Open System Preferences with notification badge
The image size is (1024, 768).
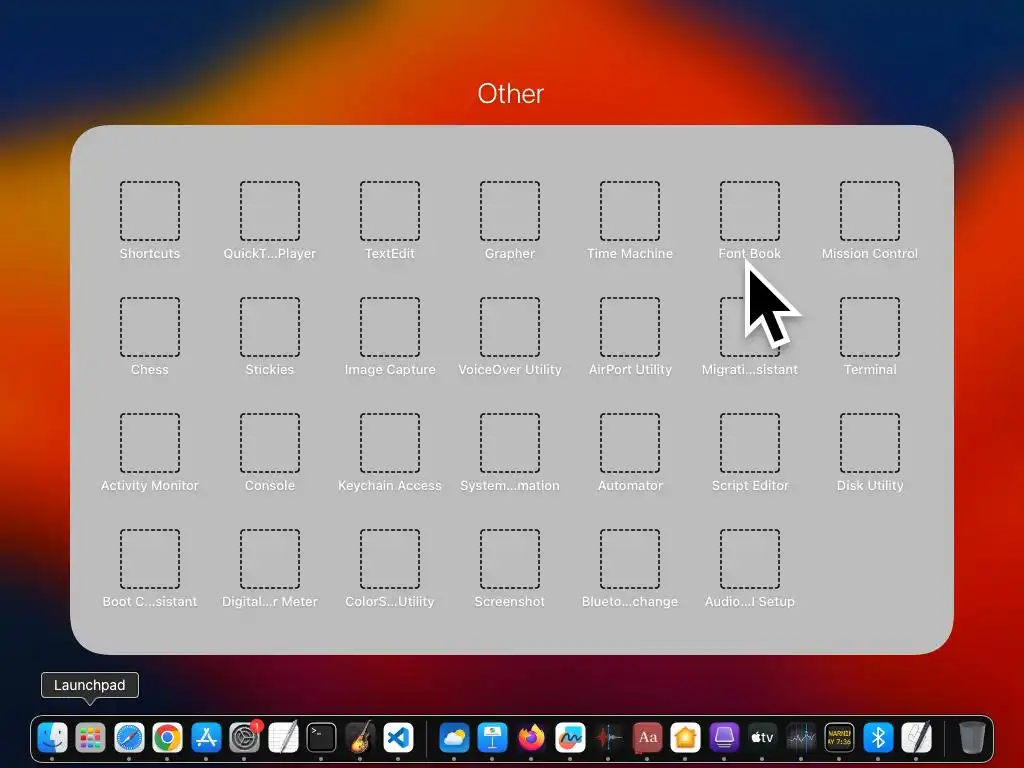point(244,738)
